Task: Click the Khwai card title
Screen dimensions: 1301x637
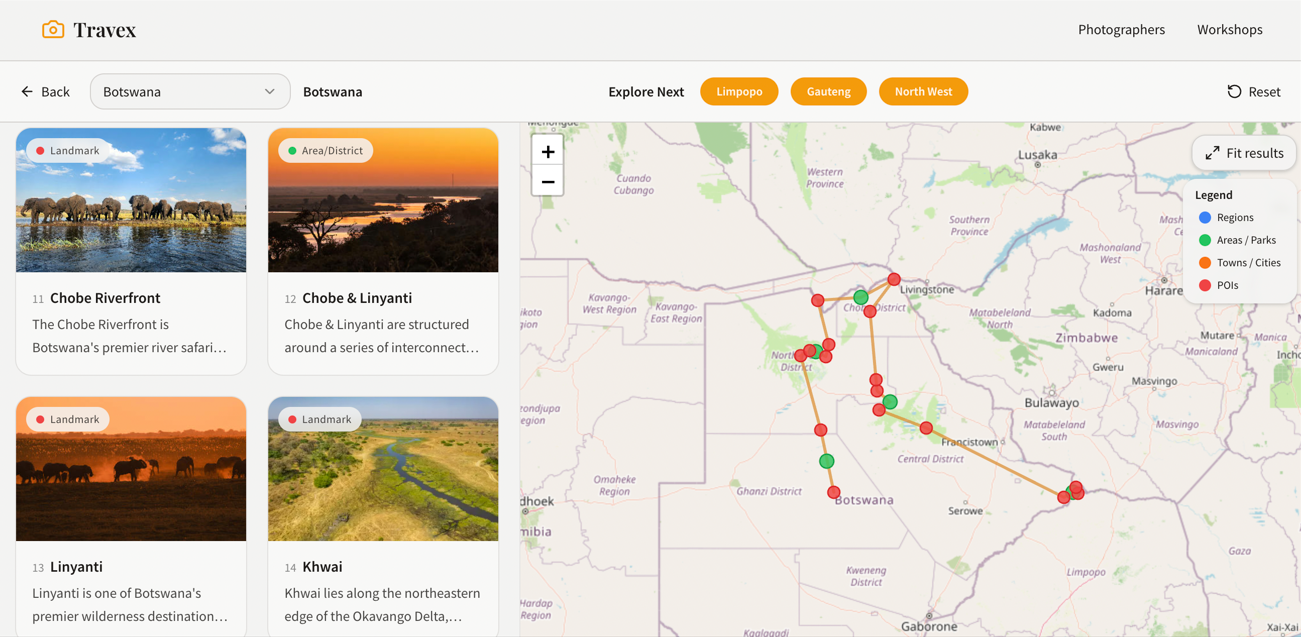Action: (x=322, y=567)
